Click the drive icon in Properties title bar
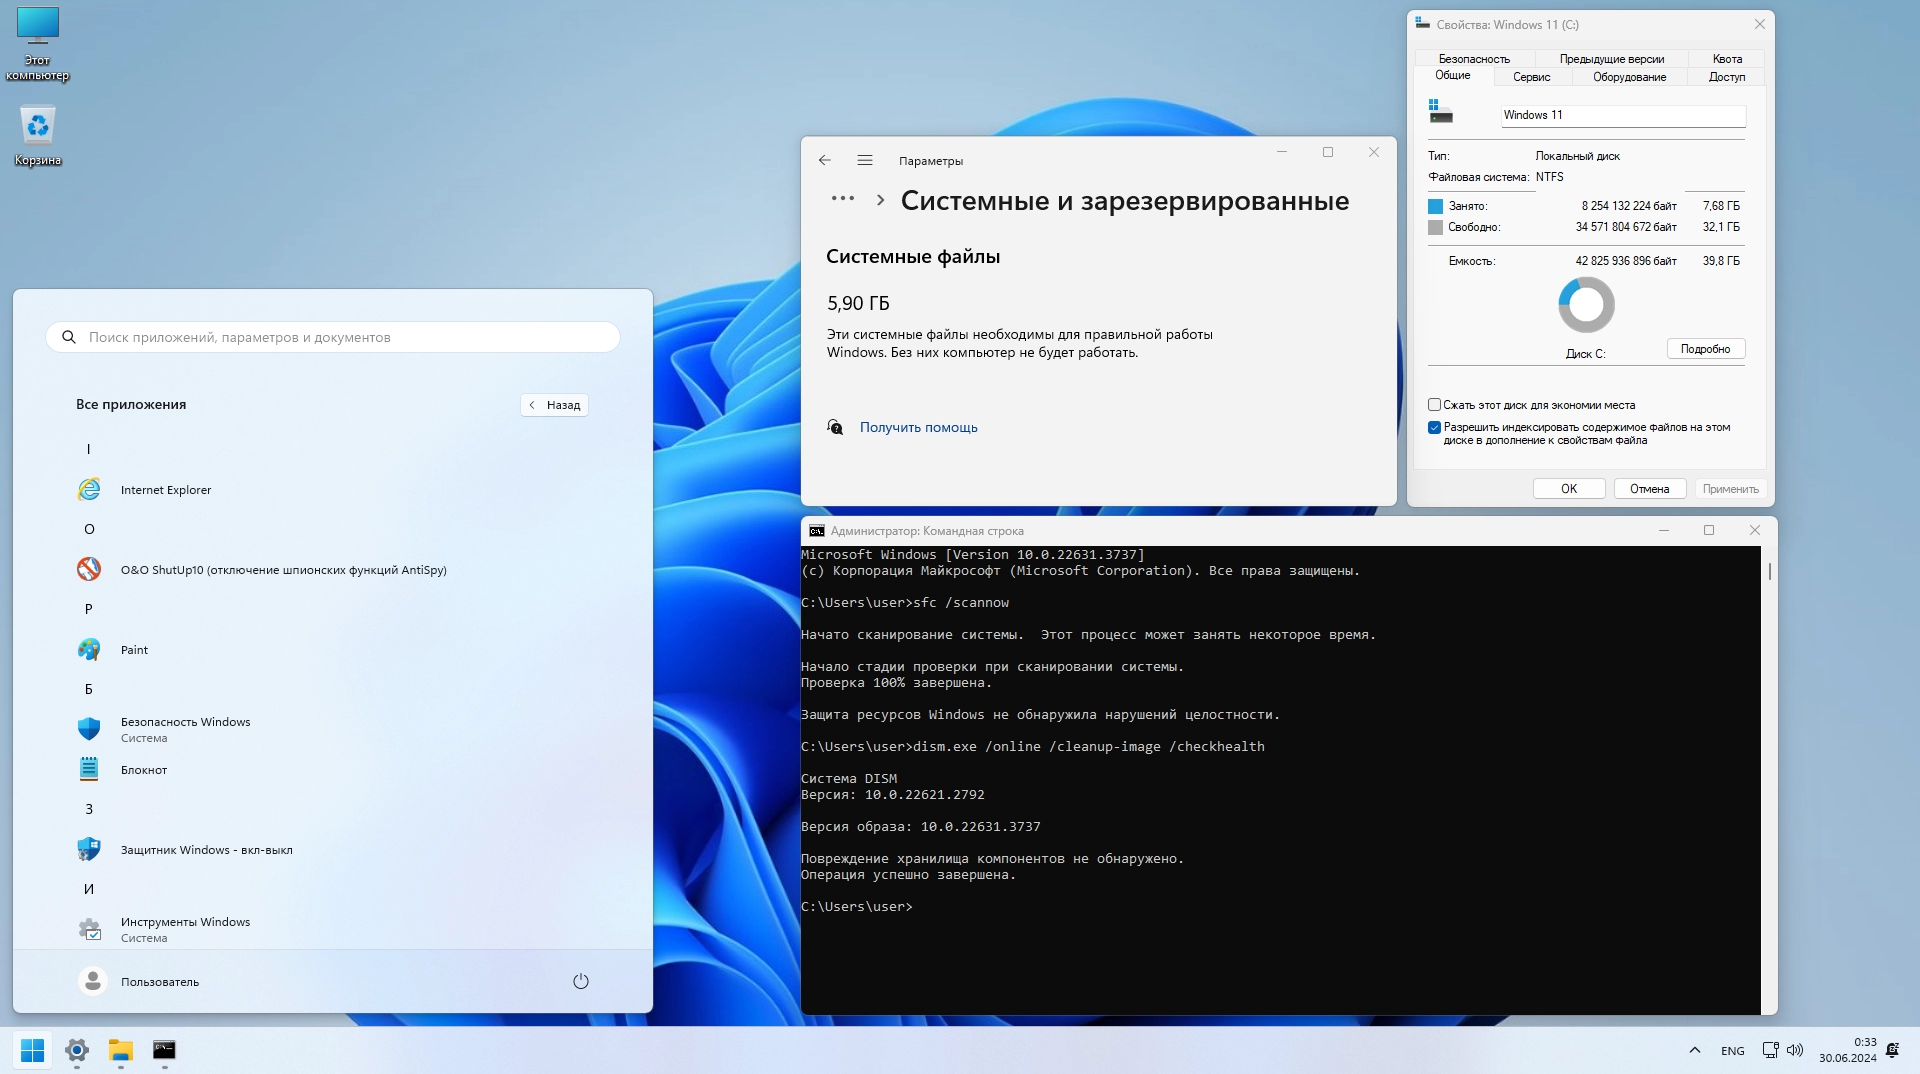This screenshot has height=1074, width=1920. coord(1423,24)
